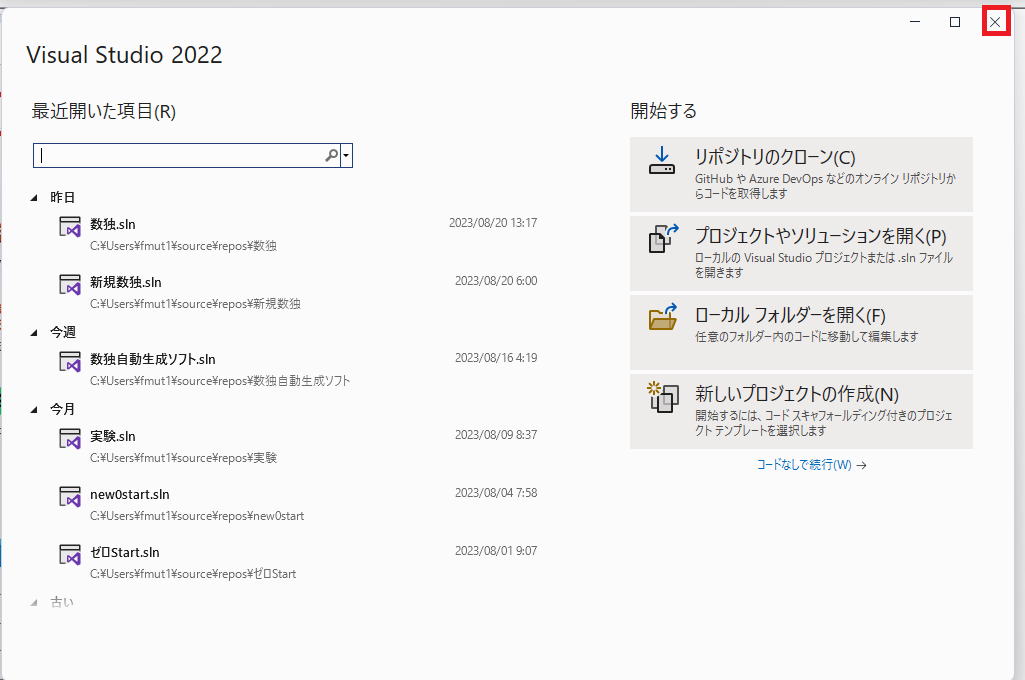Toggle the 古い group expander
This screenshot has width=1025, height=680.
[x=34, y=603]
